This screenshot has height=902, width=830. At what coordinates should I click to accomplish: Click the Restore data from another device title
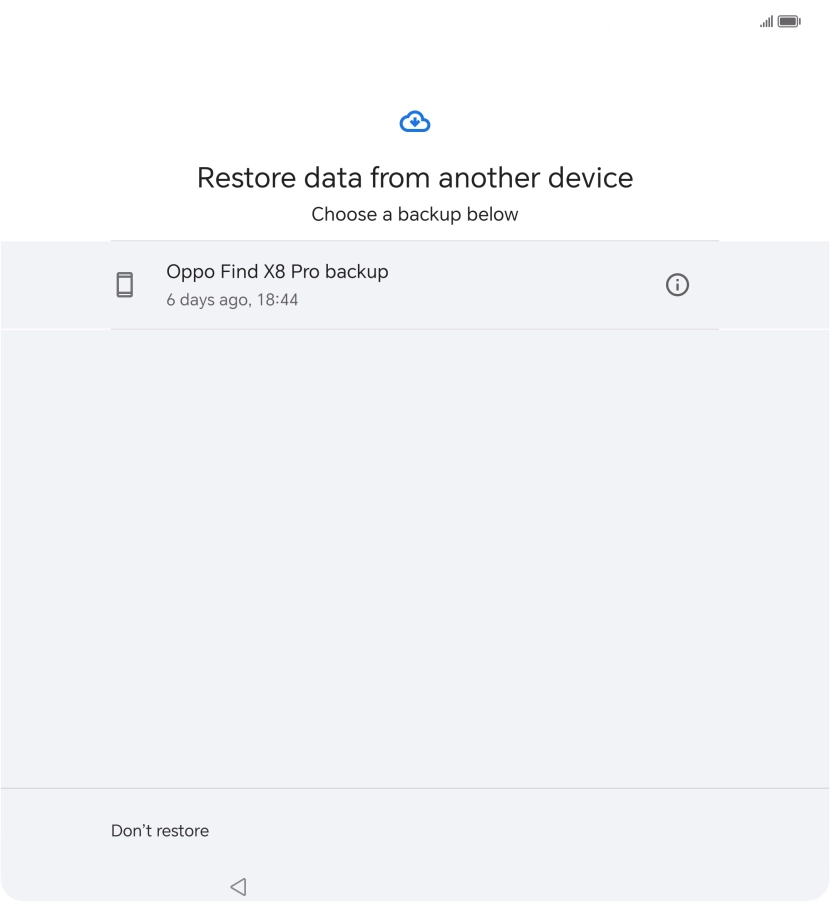[x=414, y=178]
